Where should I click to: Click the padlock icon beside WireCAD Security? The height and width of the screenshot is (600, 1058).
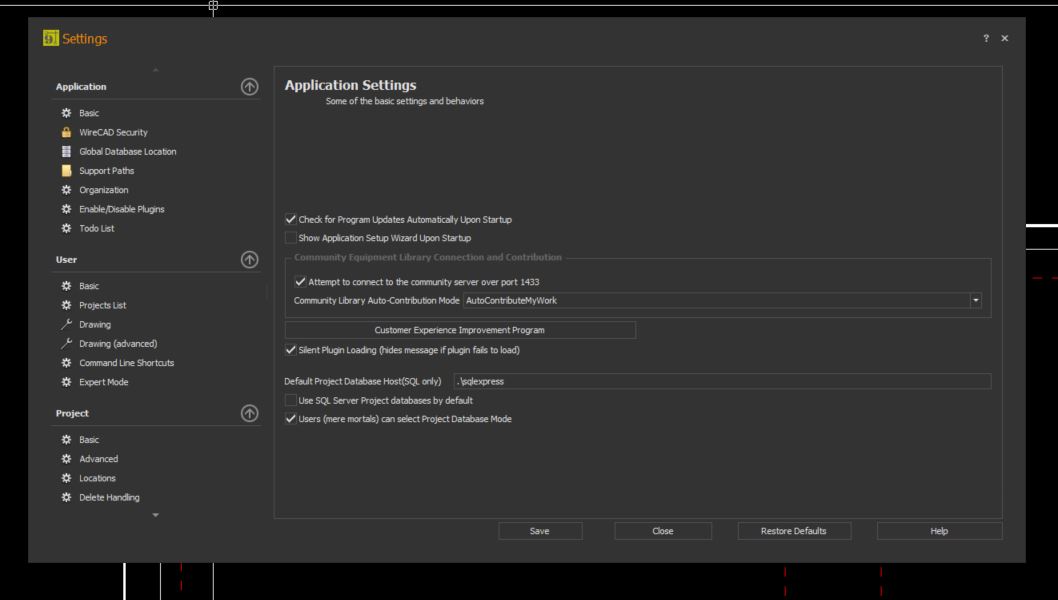(66, 132)
